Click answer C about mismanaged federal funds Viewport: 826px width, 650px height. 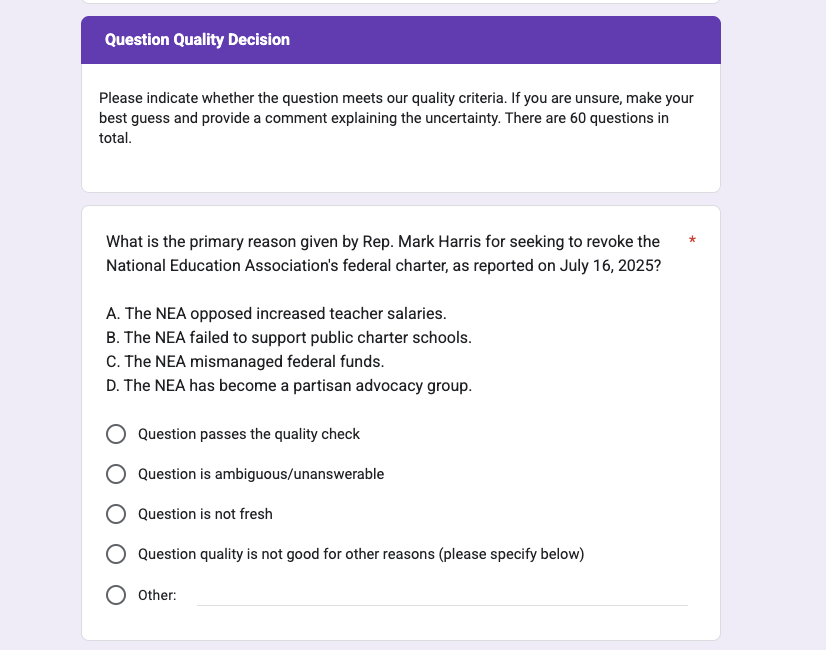coord(245,362)
